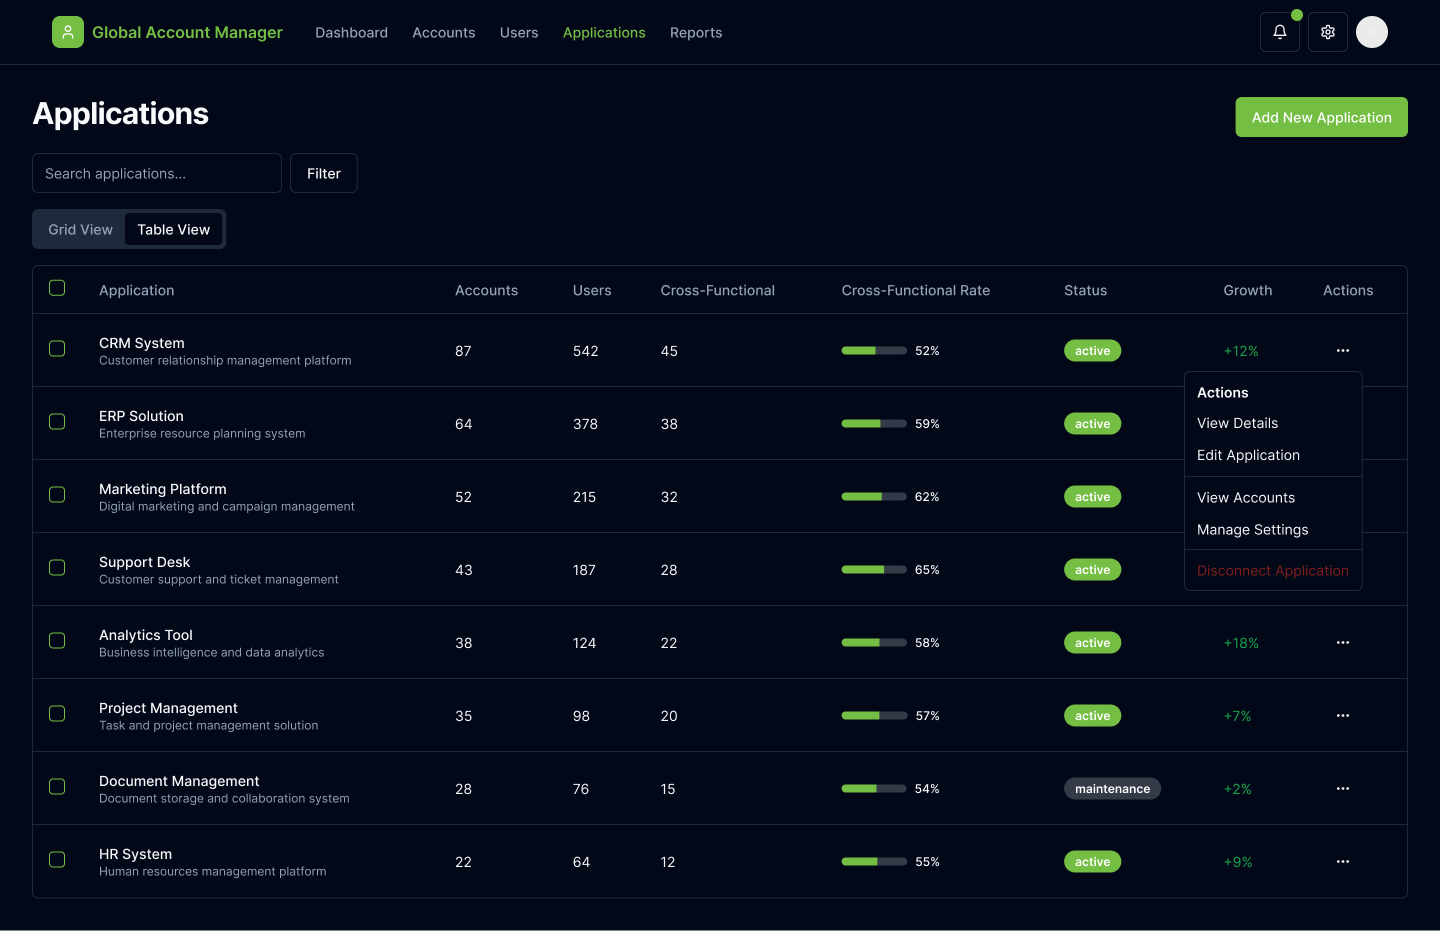1440x931 pixels.
Task: Click the Global Account Manager title
Action: (x=187, y=32)
